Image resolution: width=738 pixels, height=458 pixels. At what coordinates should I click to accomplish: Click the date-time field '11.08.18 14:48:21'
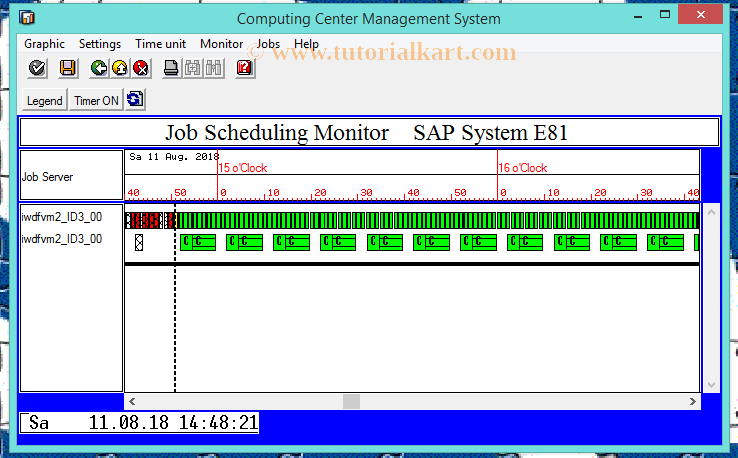pos(139,422)
